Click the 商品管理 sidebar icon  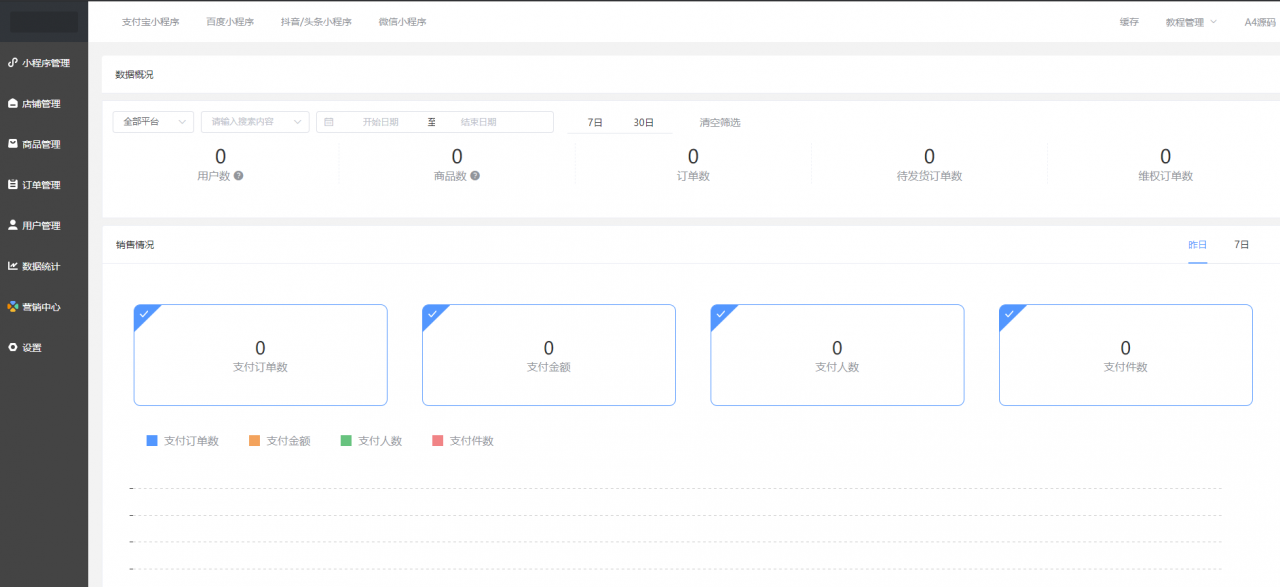(x=13, y=144)
